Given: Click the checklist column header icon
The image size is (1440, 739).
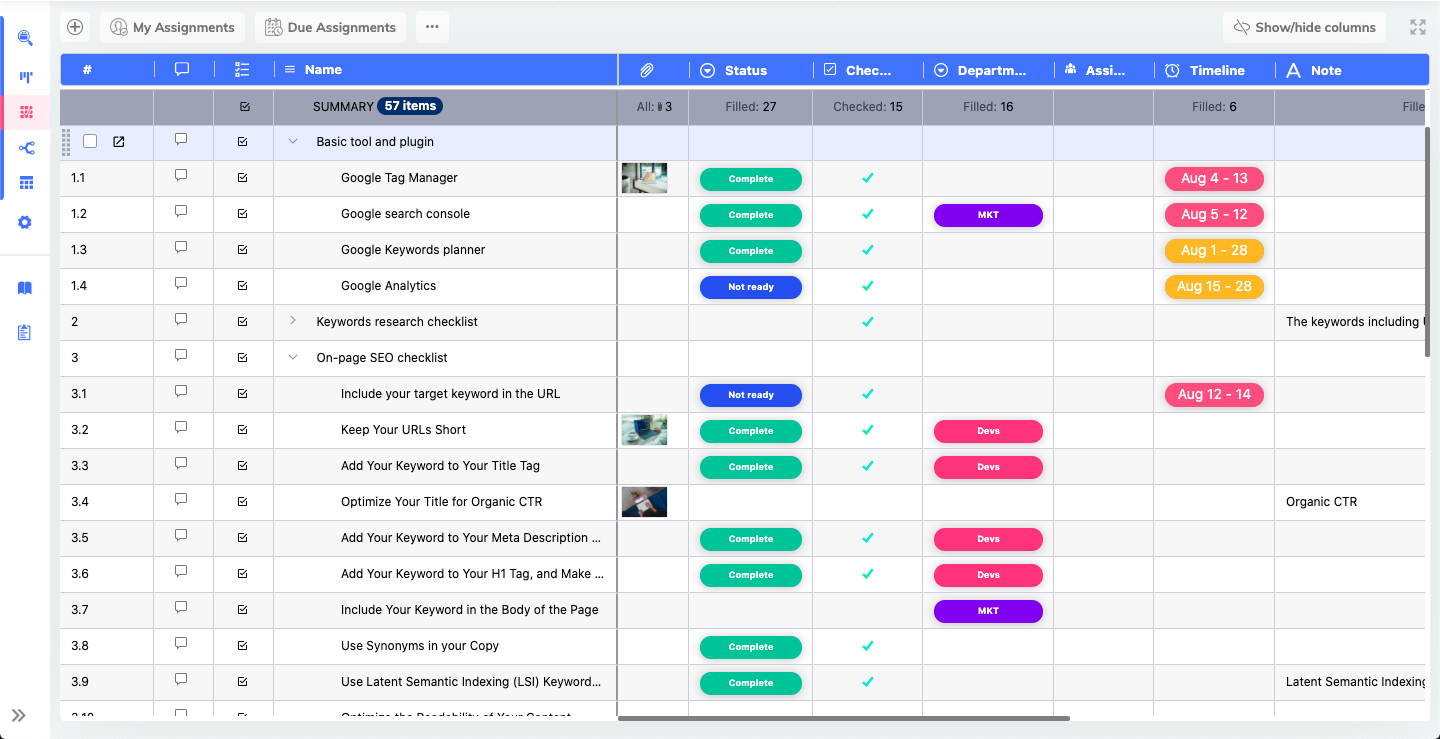Looking at the screenshot, I should [242, 69].
